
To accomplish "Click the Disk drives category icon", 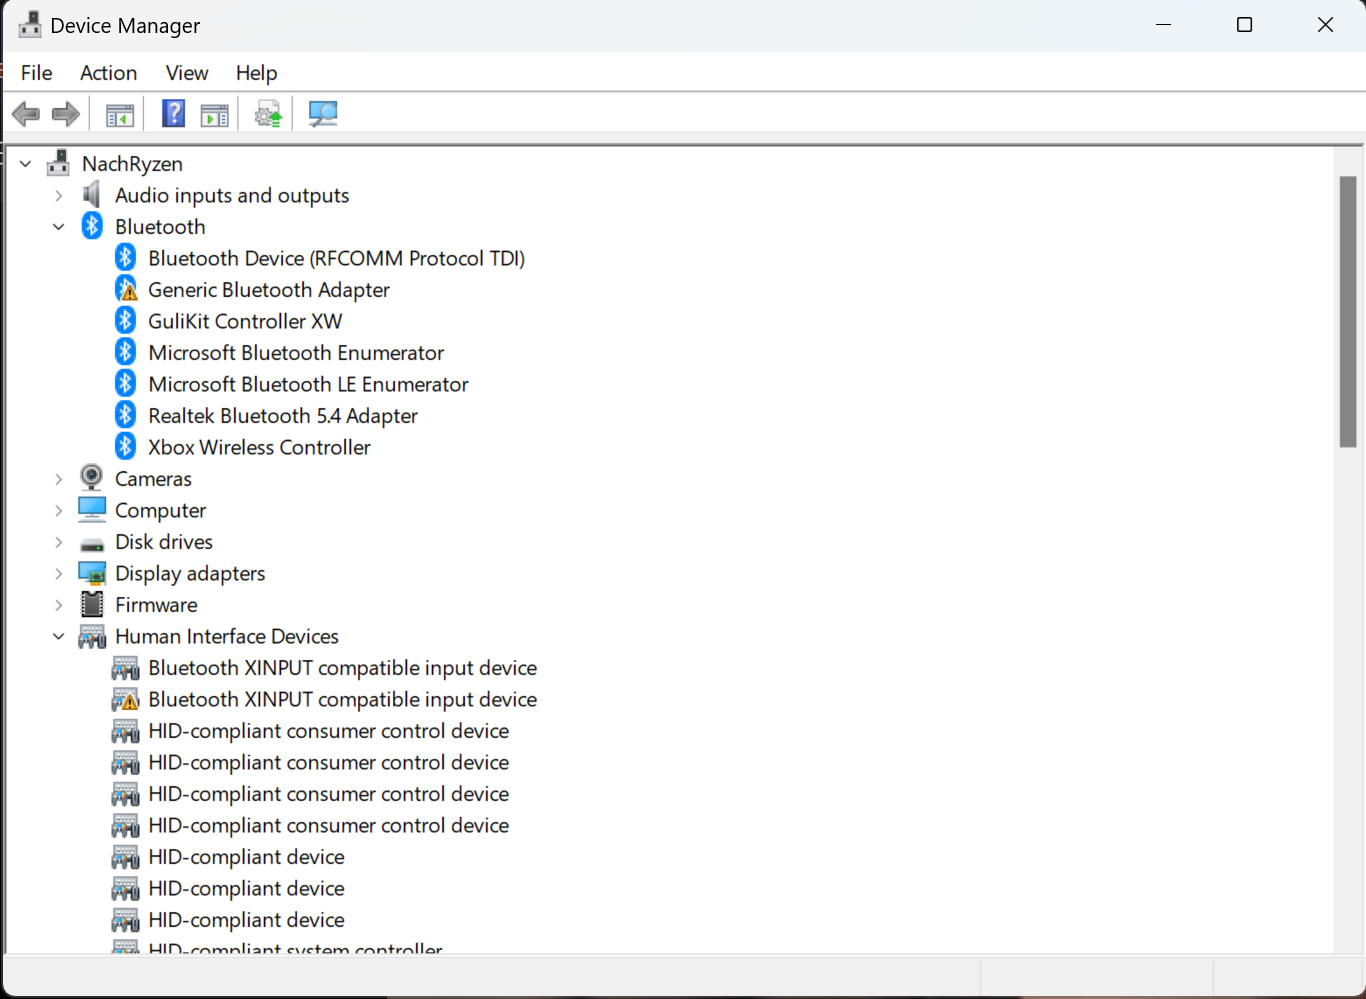I will [92, 545].
